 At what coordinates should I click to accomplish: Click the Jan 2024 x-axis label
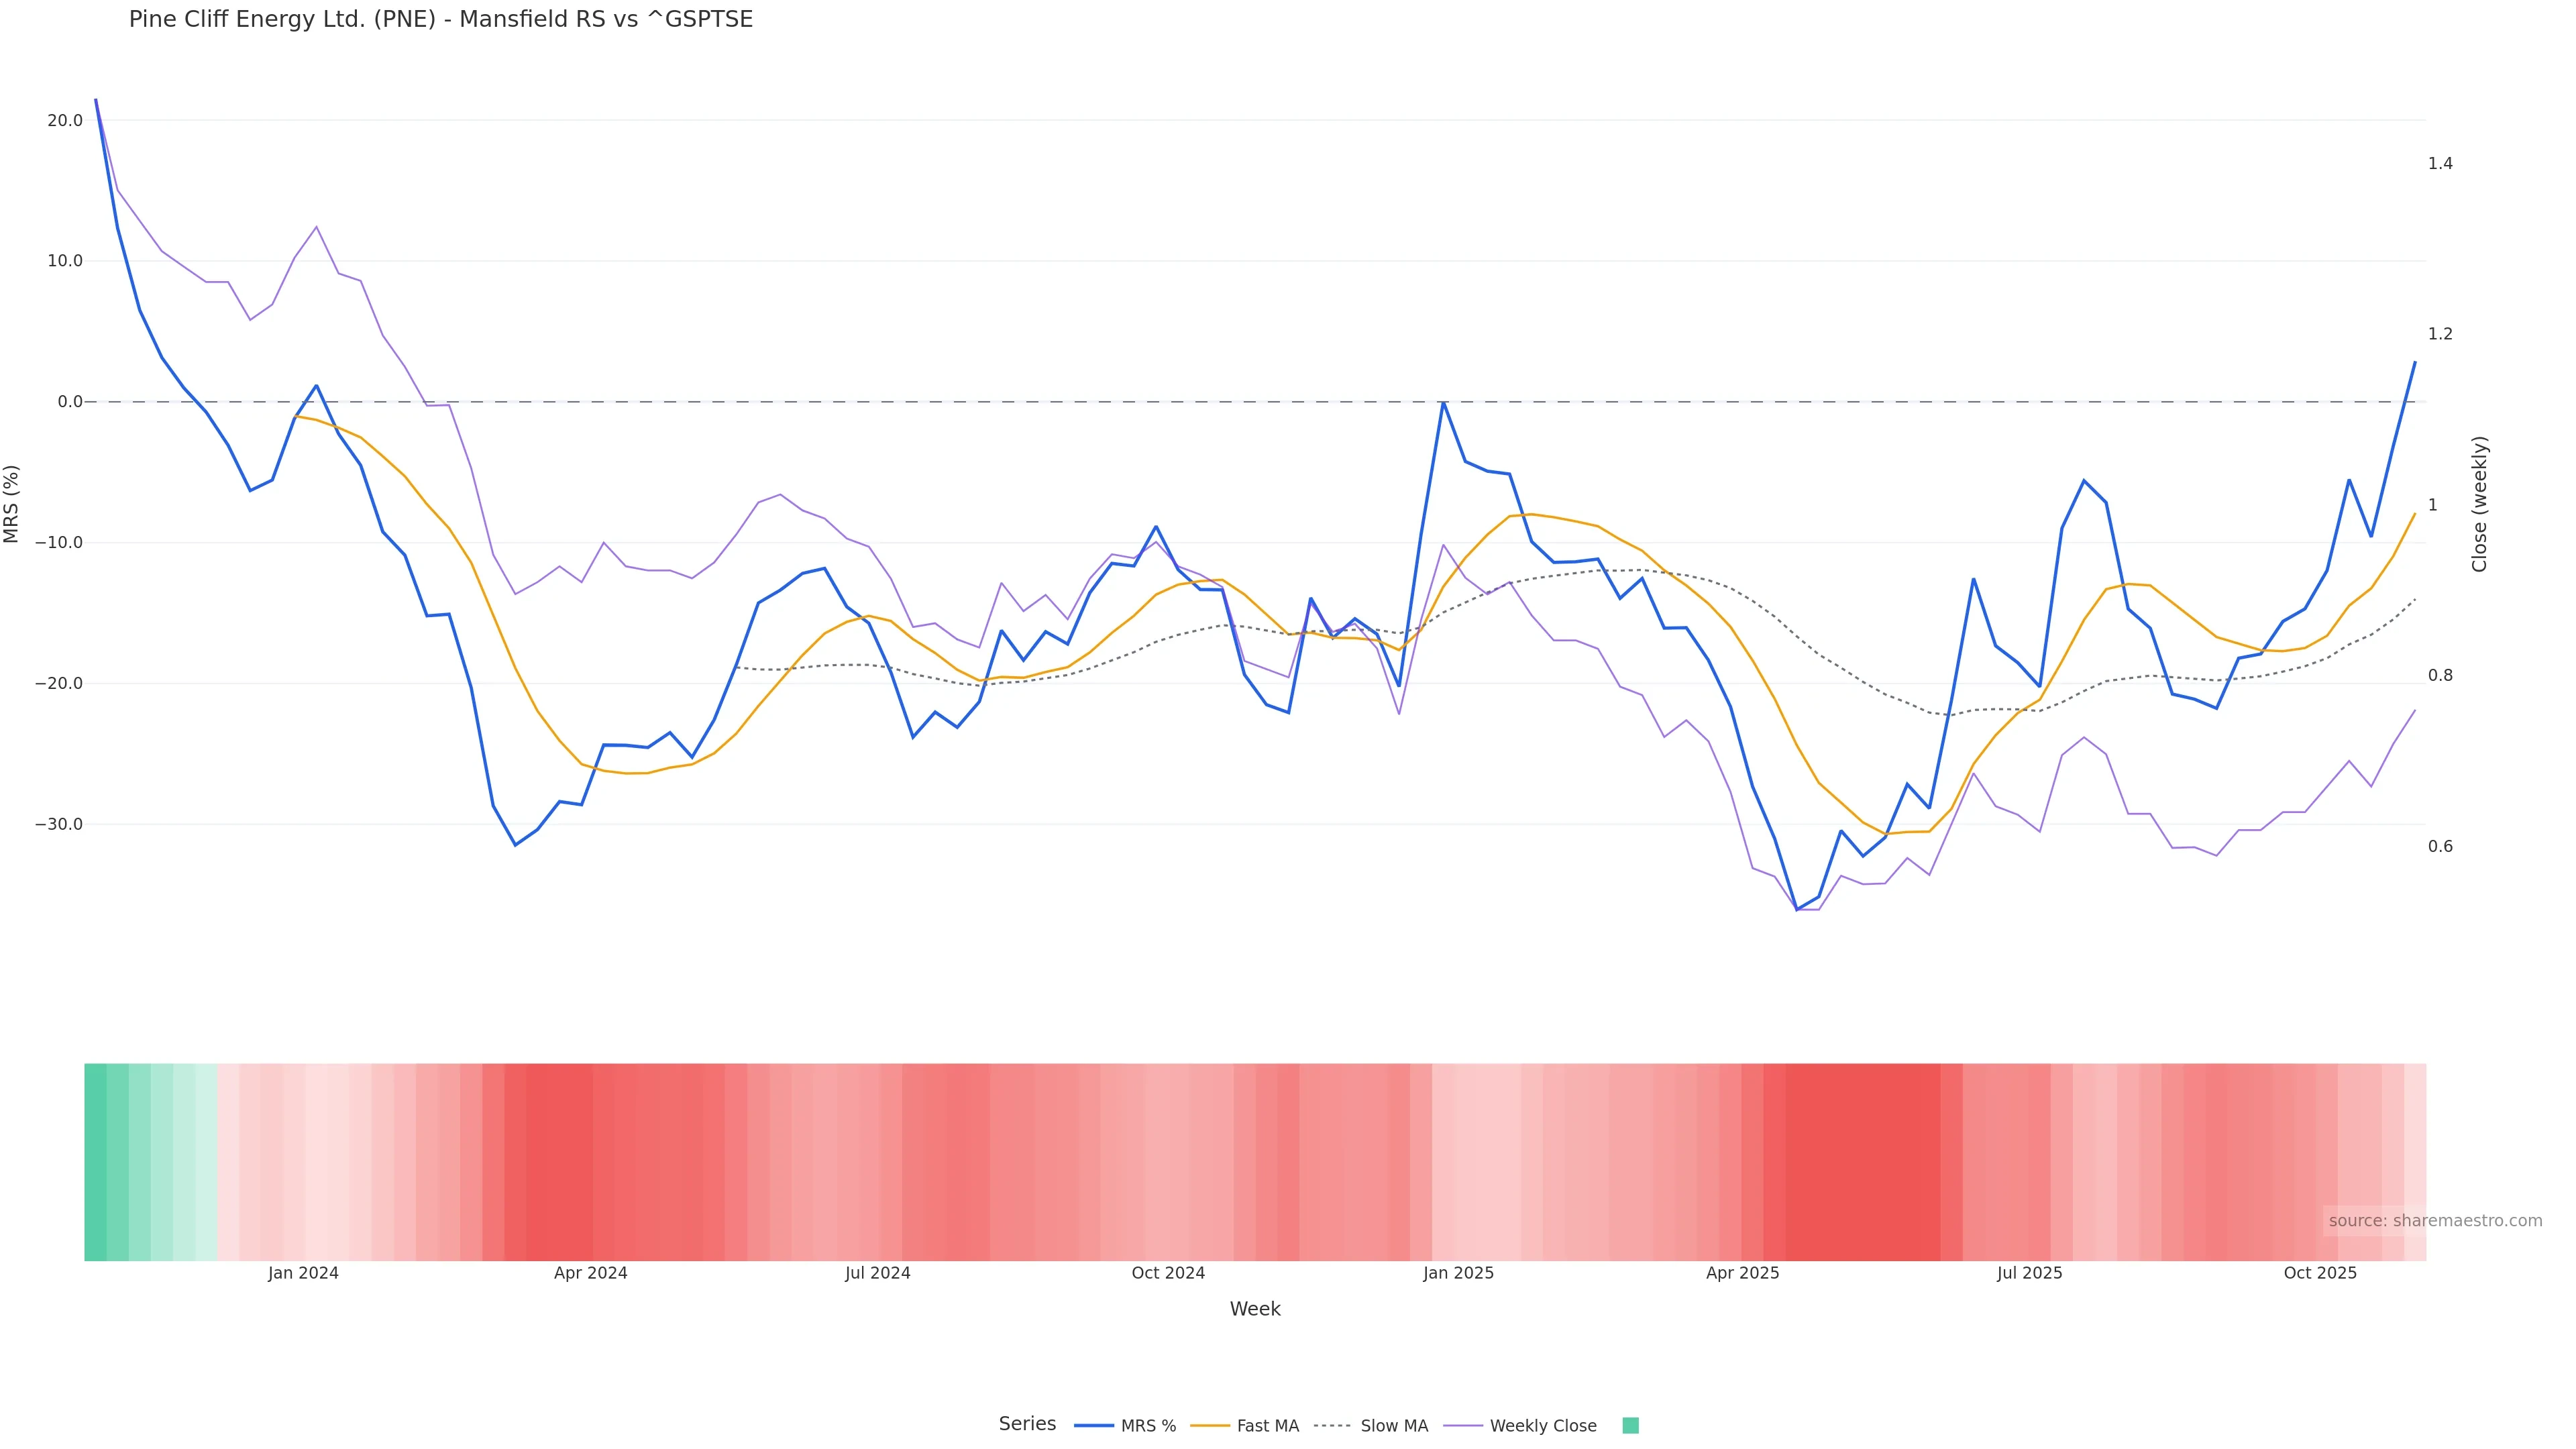303,1273
